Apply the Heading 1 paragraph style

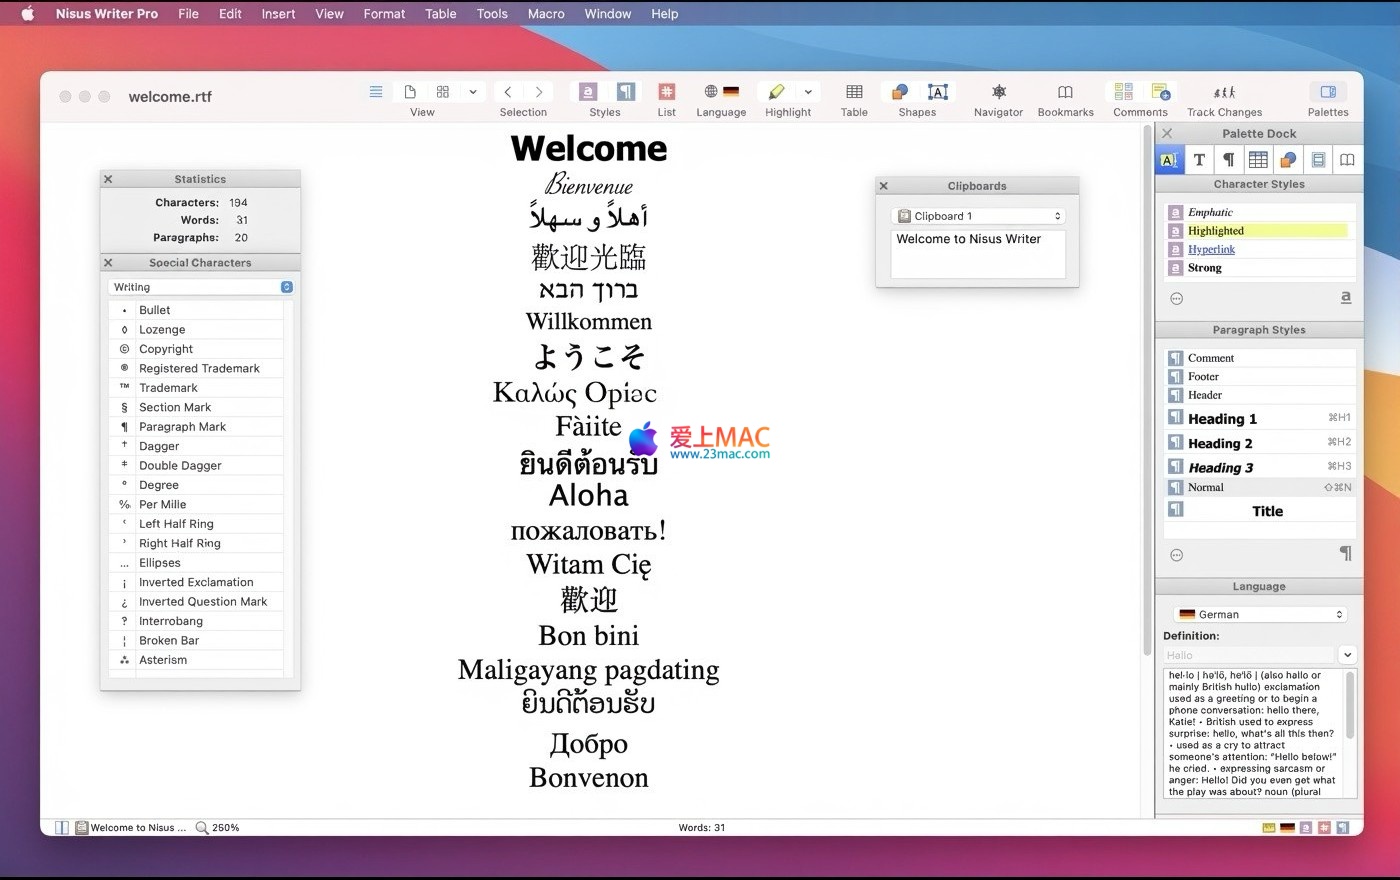[x=1222, y=419]
